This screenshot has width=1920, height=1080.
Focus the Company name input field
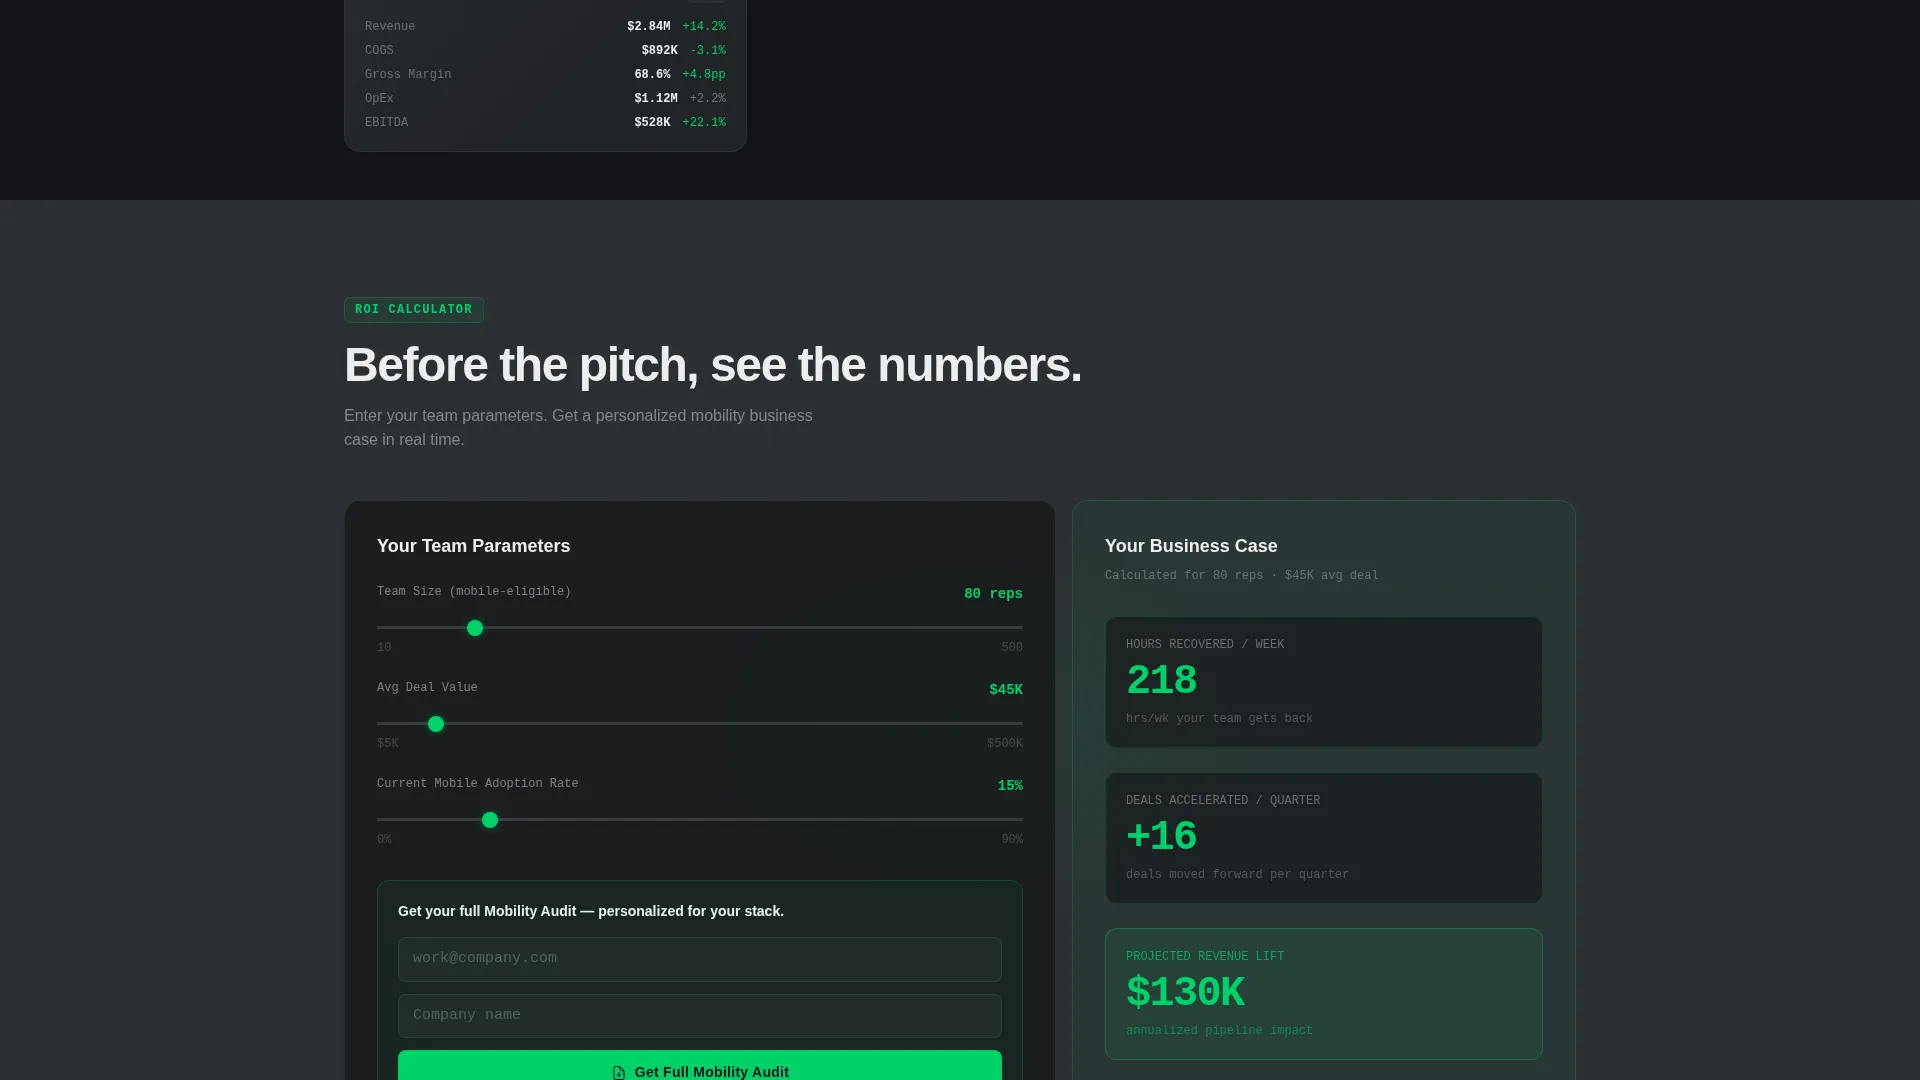[700, 1016]
